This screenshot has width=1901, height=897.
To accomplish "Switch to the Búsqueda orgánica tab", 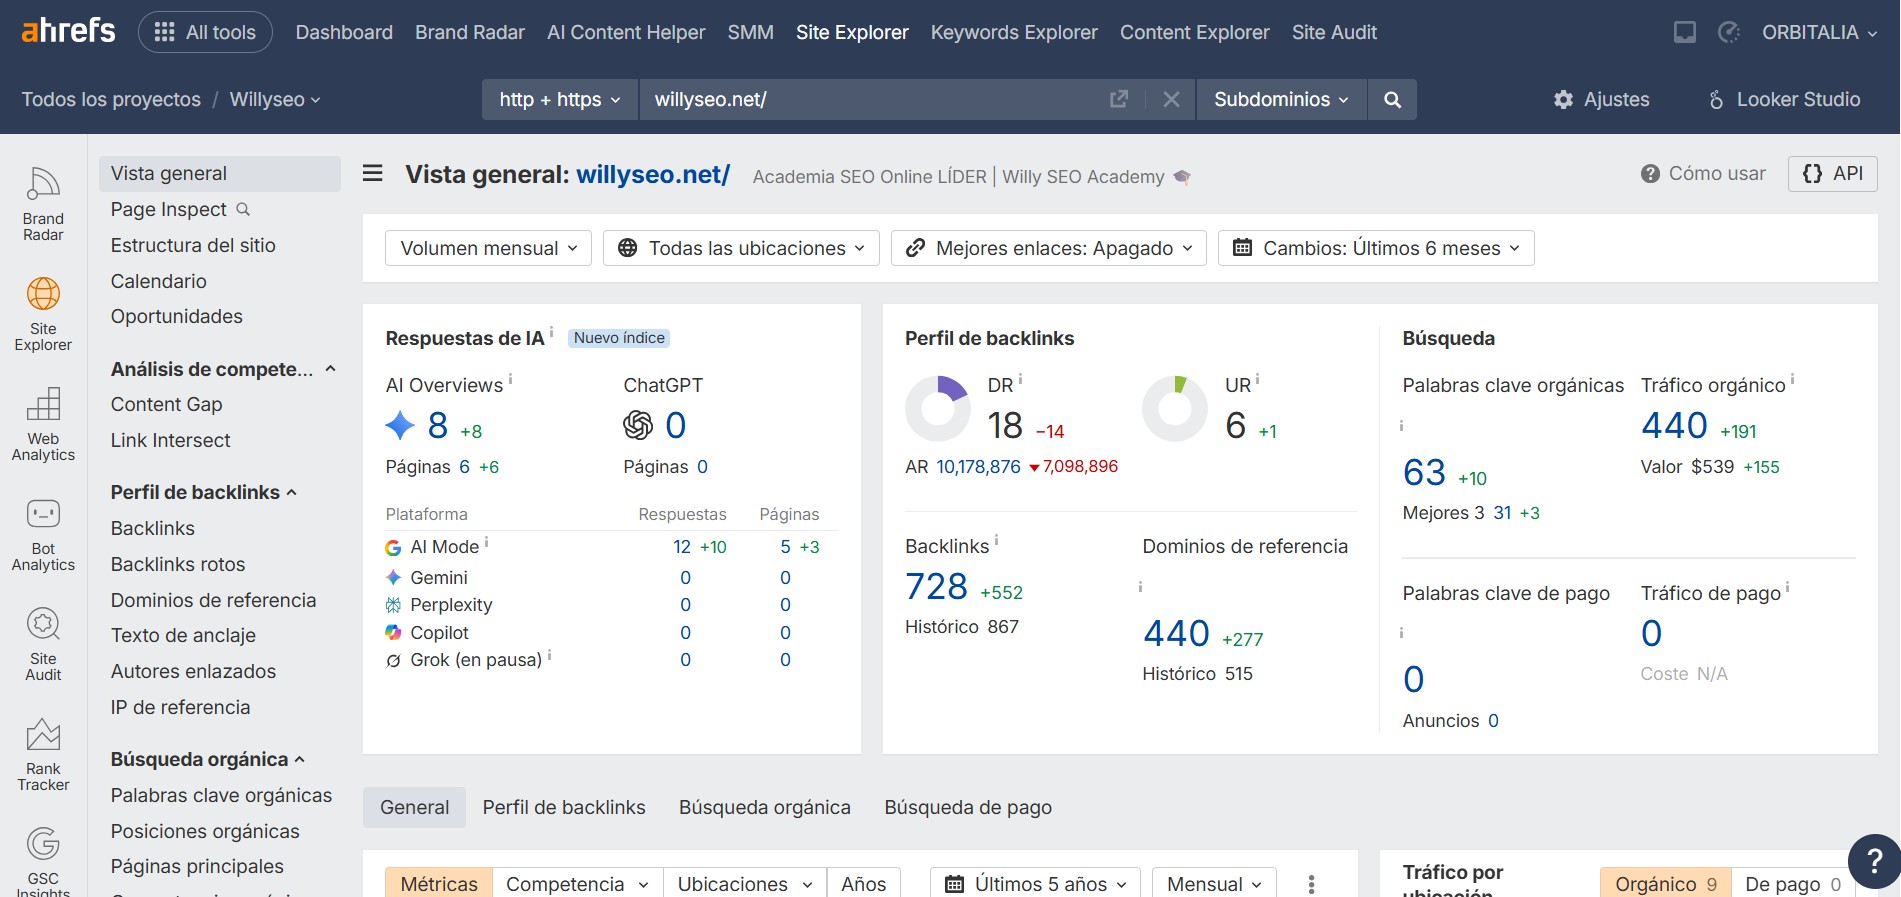I will click(765, 807).
